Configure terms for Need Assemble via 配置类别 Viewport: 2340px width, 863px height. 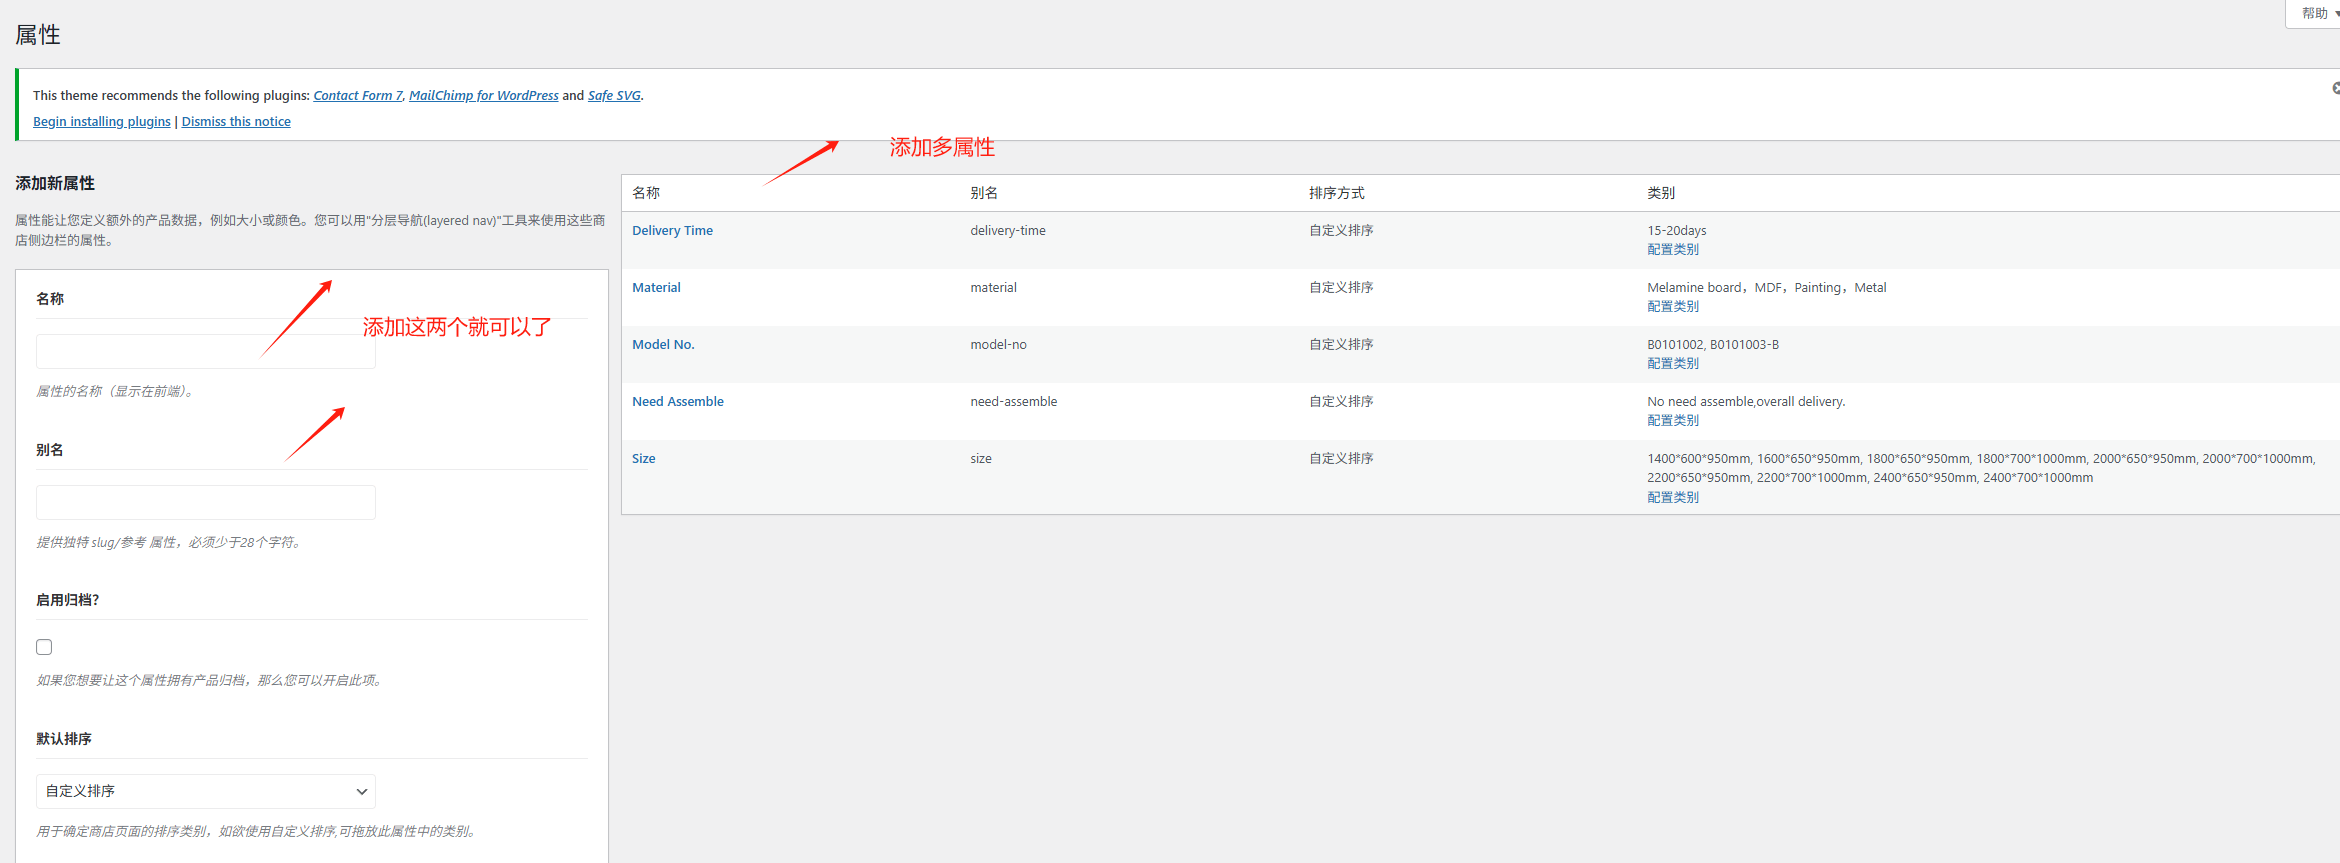tap(1672, 421)
